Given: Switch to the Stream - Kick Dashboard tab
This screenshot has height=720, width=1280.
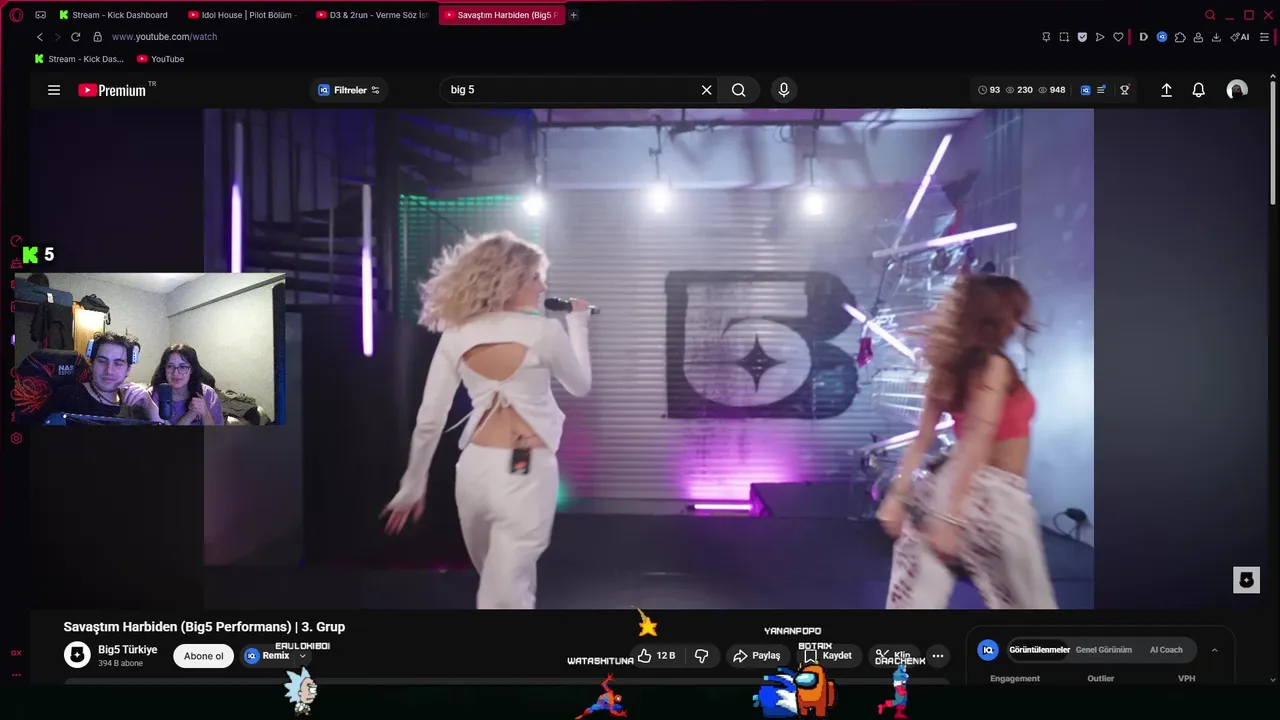Looking at the screenshot, I should tap(113, 15).
